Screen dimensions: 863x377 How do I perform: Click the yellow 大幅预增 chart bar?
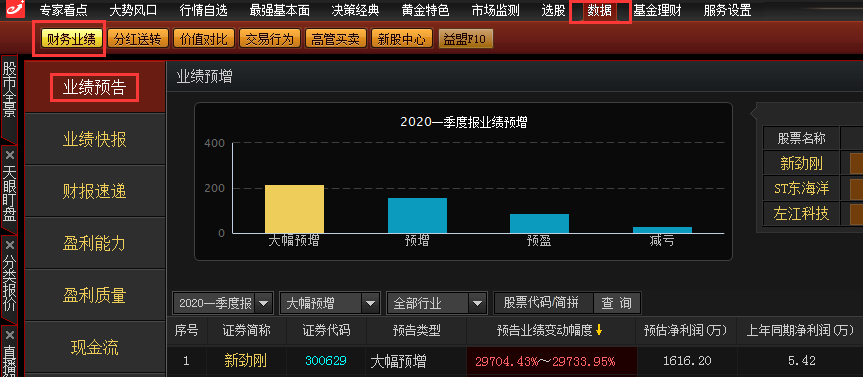[x=294, y=209]
